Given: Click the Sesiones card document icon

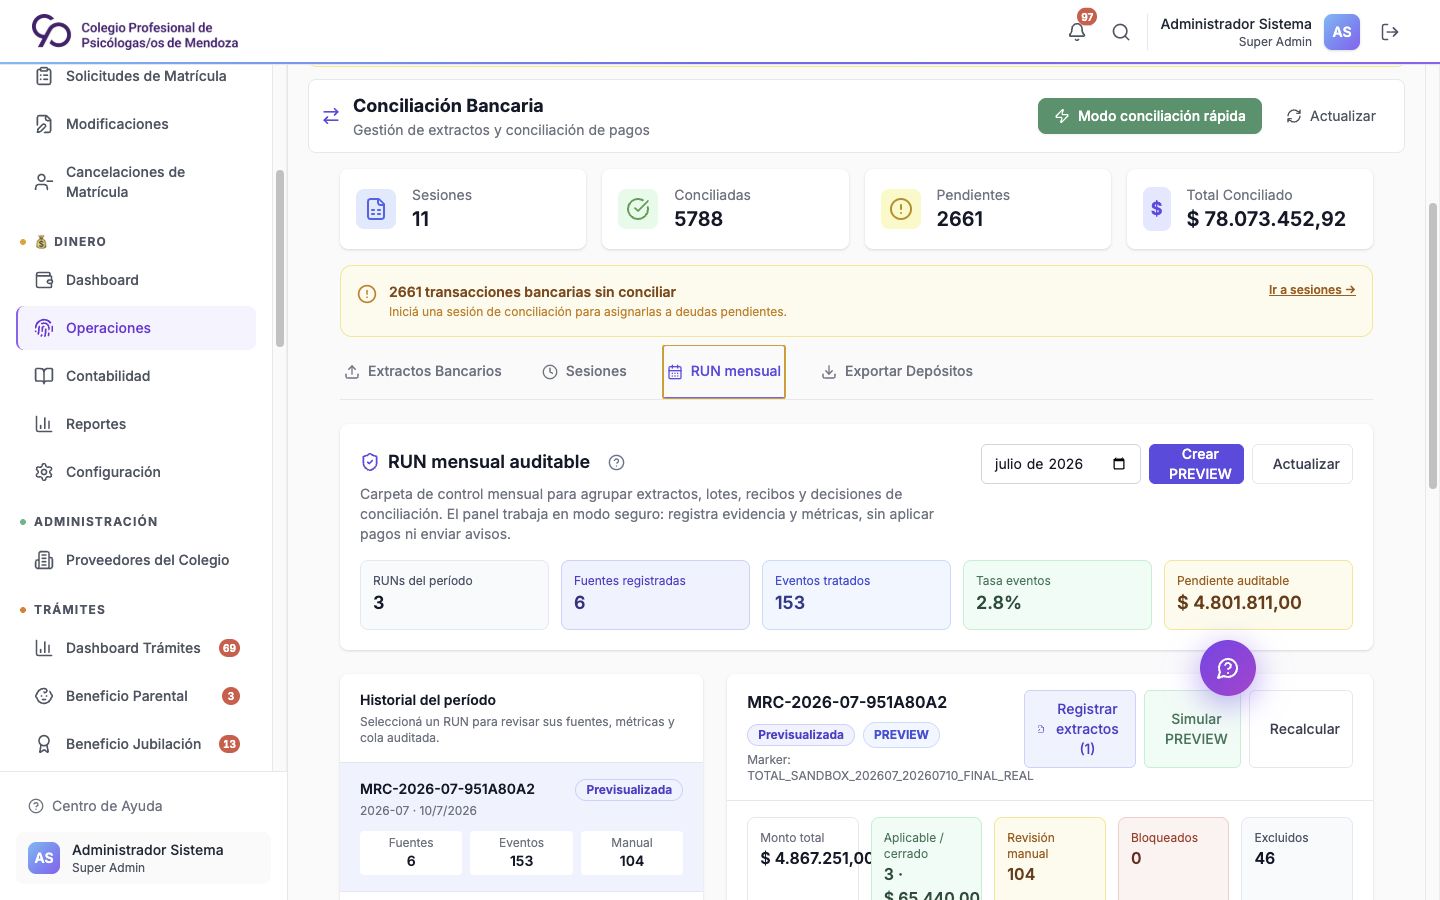Looking at the screenshot, I should pos(376,209).
